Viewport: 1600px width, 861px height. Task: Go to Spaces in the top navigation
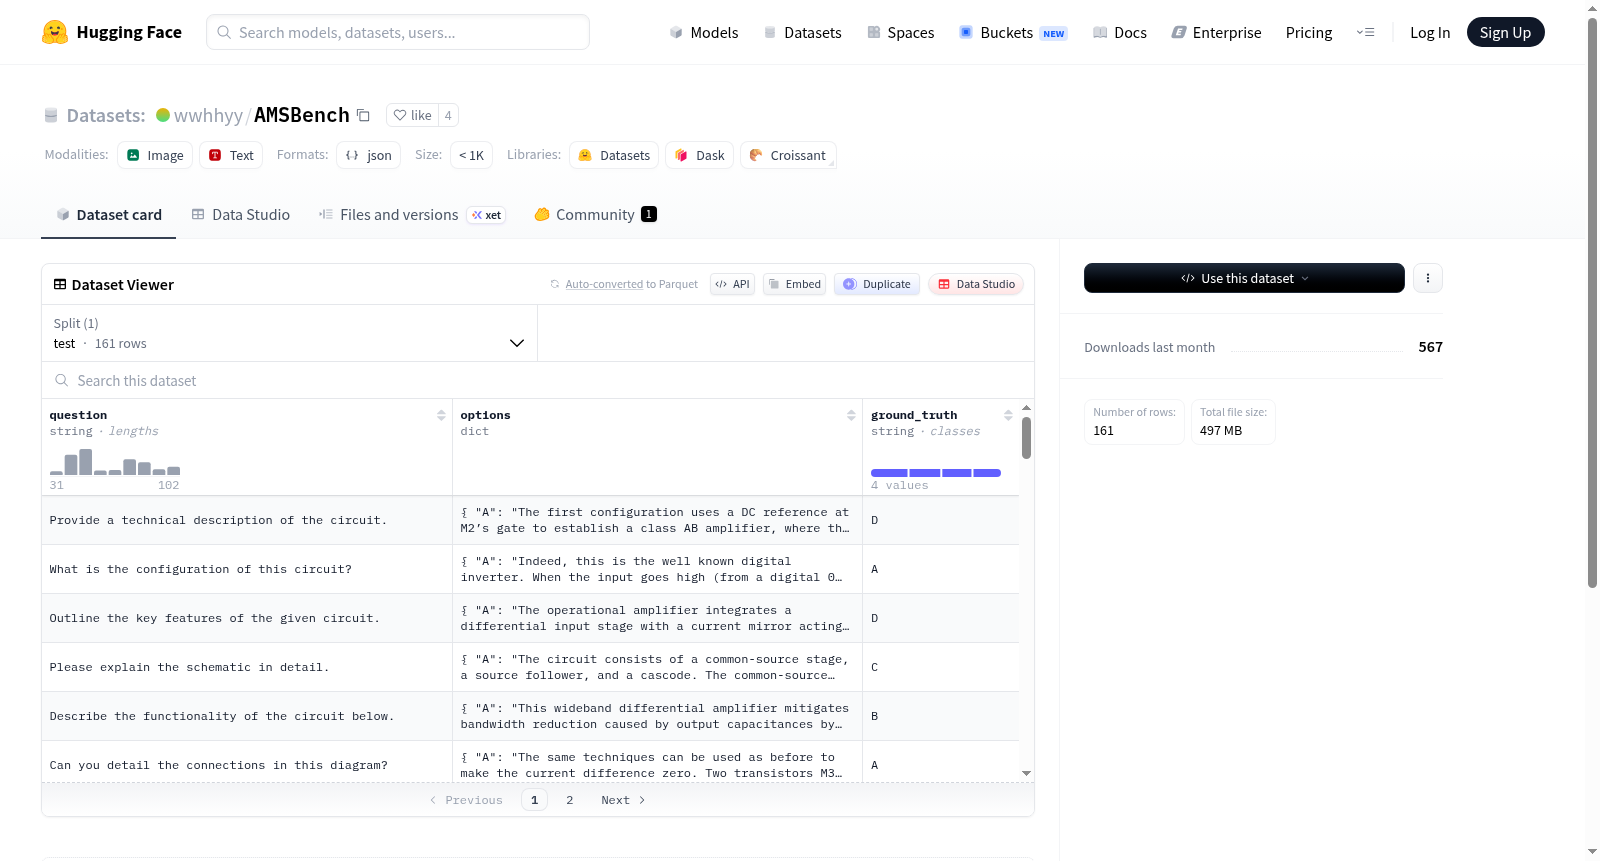pyautogui.click(x=900, y=32)
